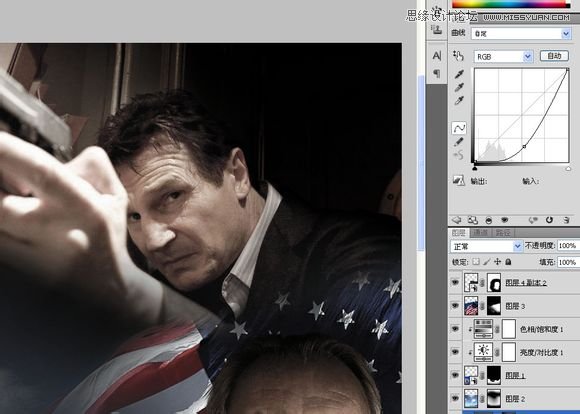Select the mask thumbnail of 图层 1

click(x=494, y=376)
